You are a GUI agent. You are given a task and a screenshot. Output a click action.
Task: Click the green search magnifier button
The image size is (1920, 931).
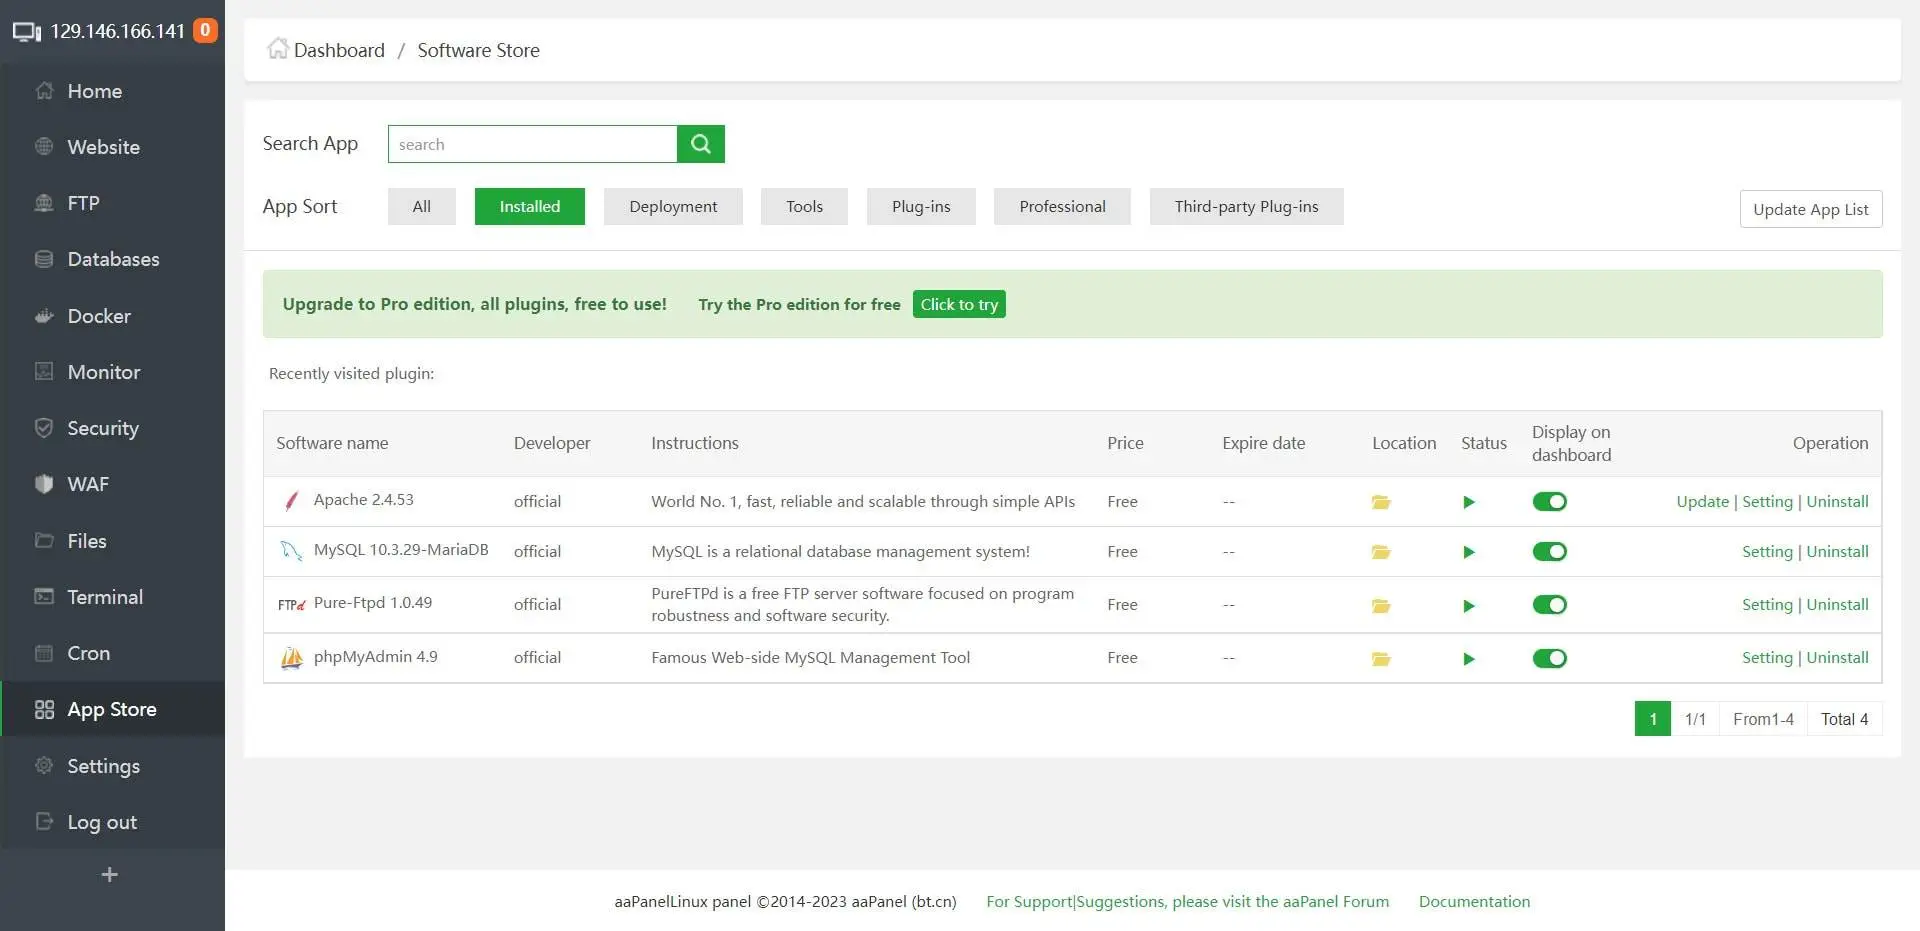(701, 144)
